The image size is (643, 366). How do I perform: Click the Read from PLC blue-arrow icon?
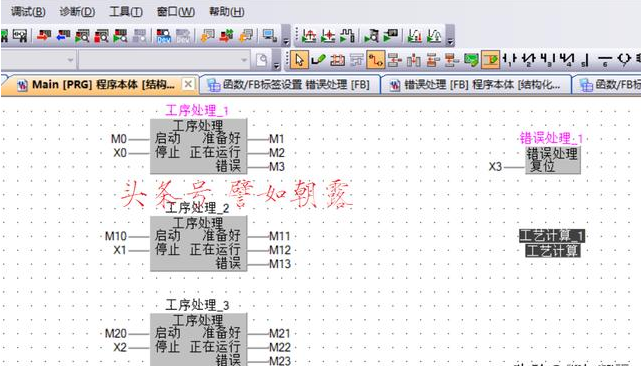pyautogui.click(x=63, y=36)
